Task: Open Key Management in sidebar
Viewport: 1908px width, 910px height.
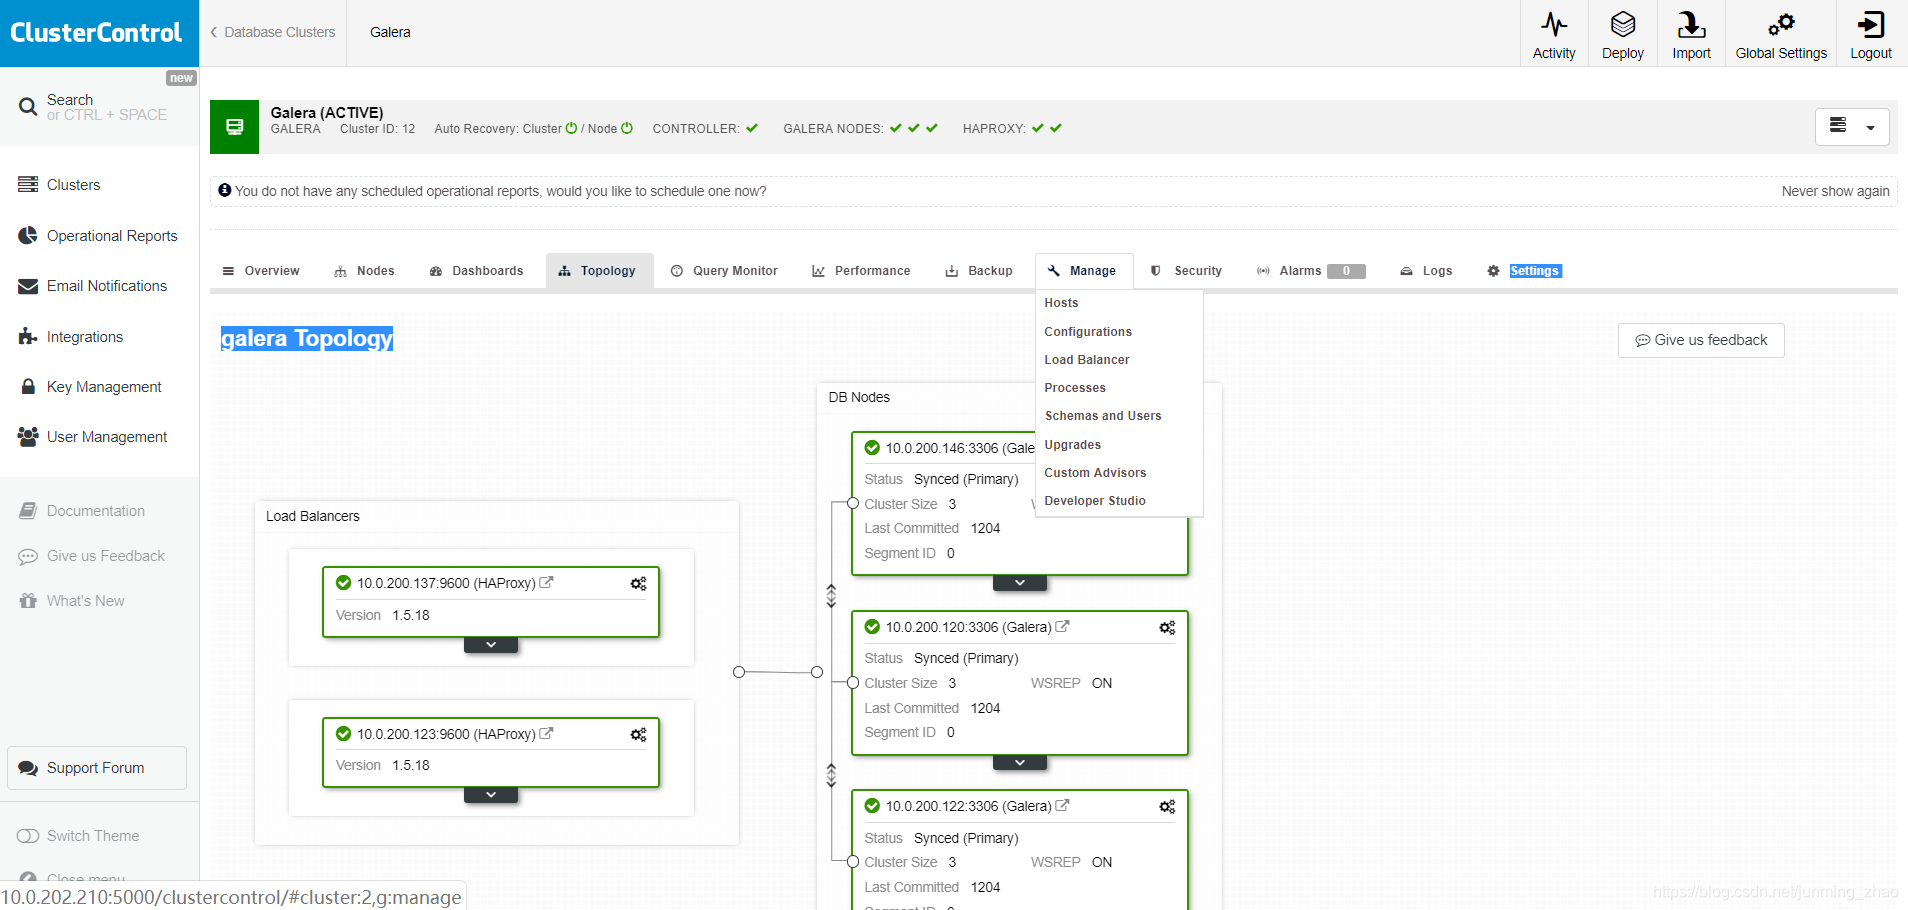Action: [x=90, y=387]
